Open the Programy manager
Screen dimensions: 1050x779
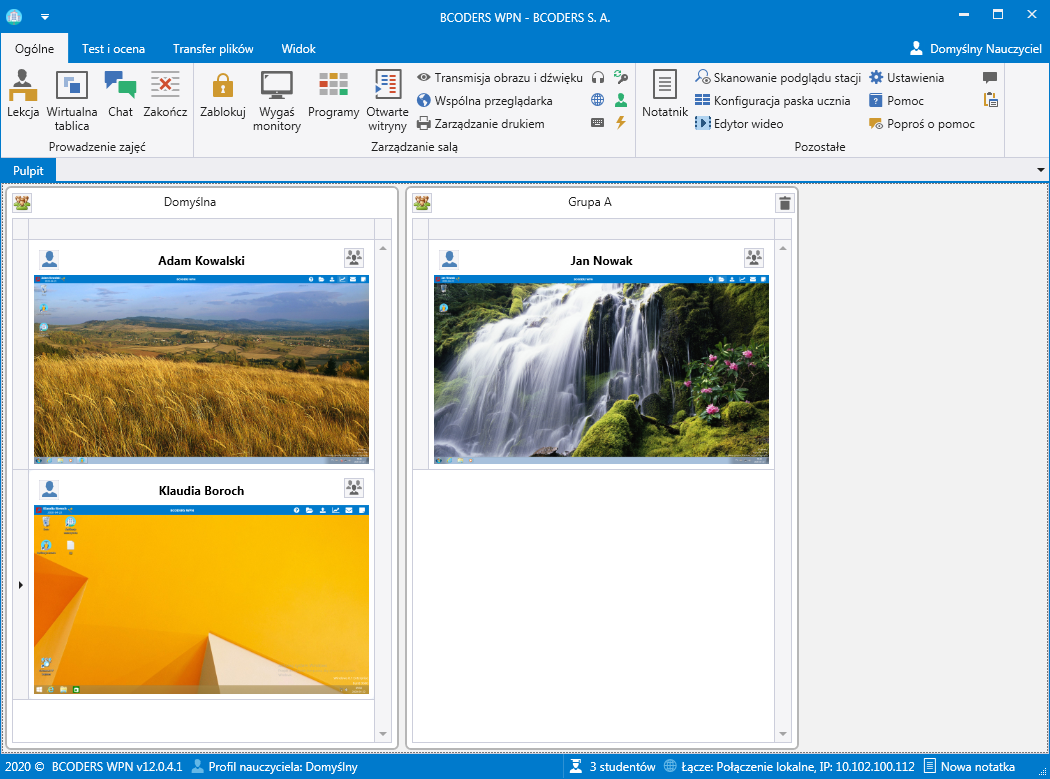(x=333, y=94)
